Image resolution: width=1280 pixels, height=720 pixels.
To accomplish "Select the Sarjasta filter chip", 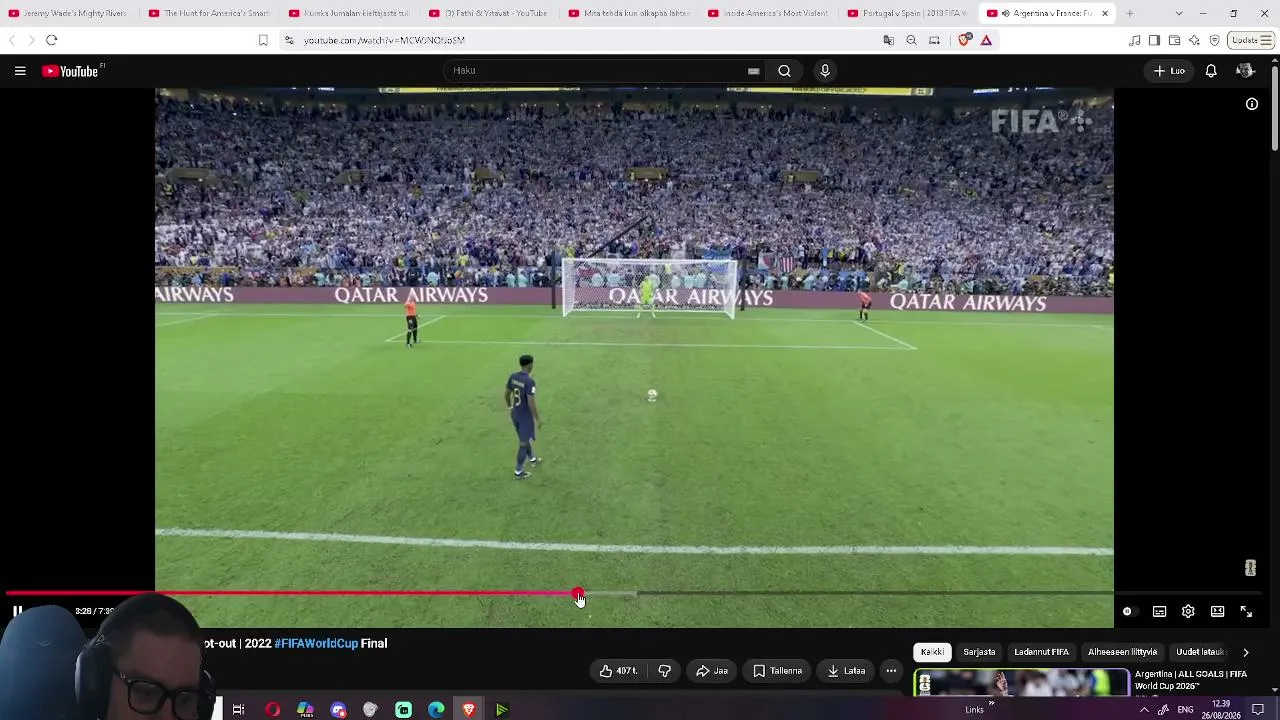I will point(979,652).
